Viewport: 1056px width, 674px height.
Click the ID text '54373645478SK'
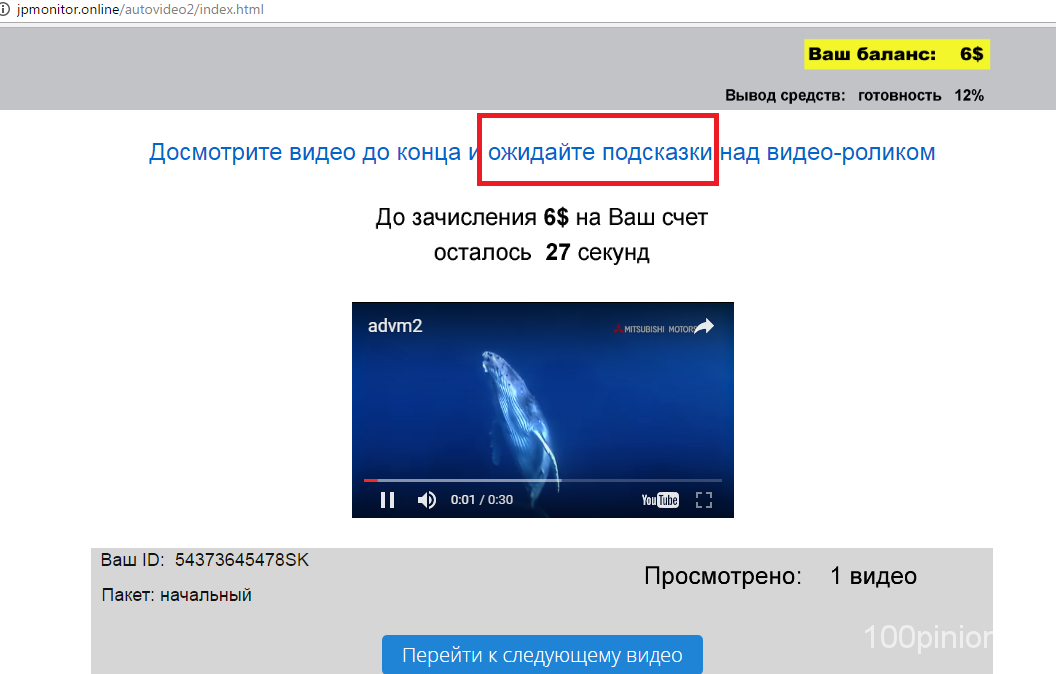tap(242, 560)
